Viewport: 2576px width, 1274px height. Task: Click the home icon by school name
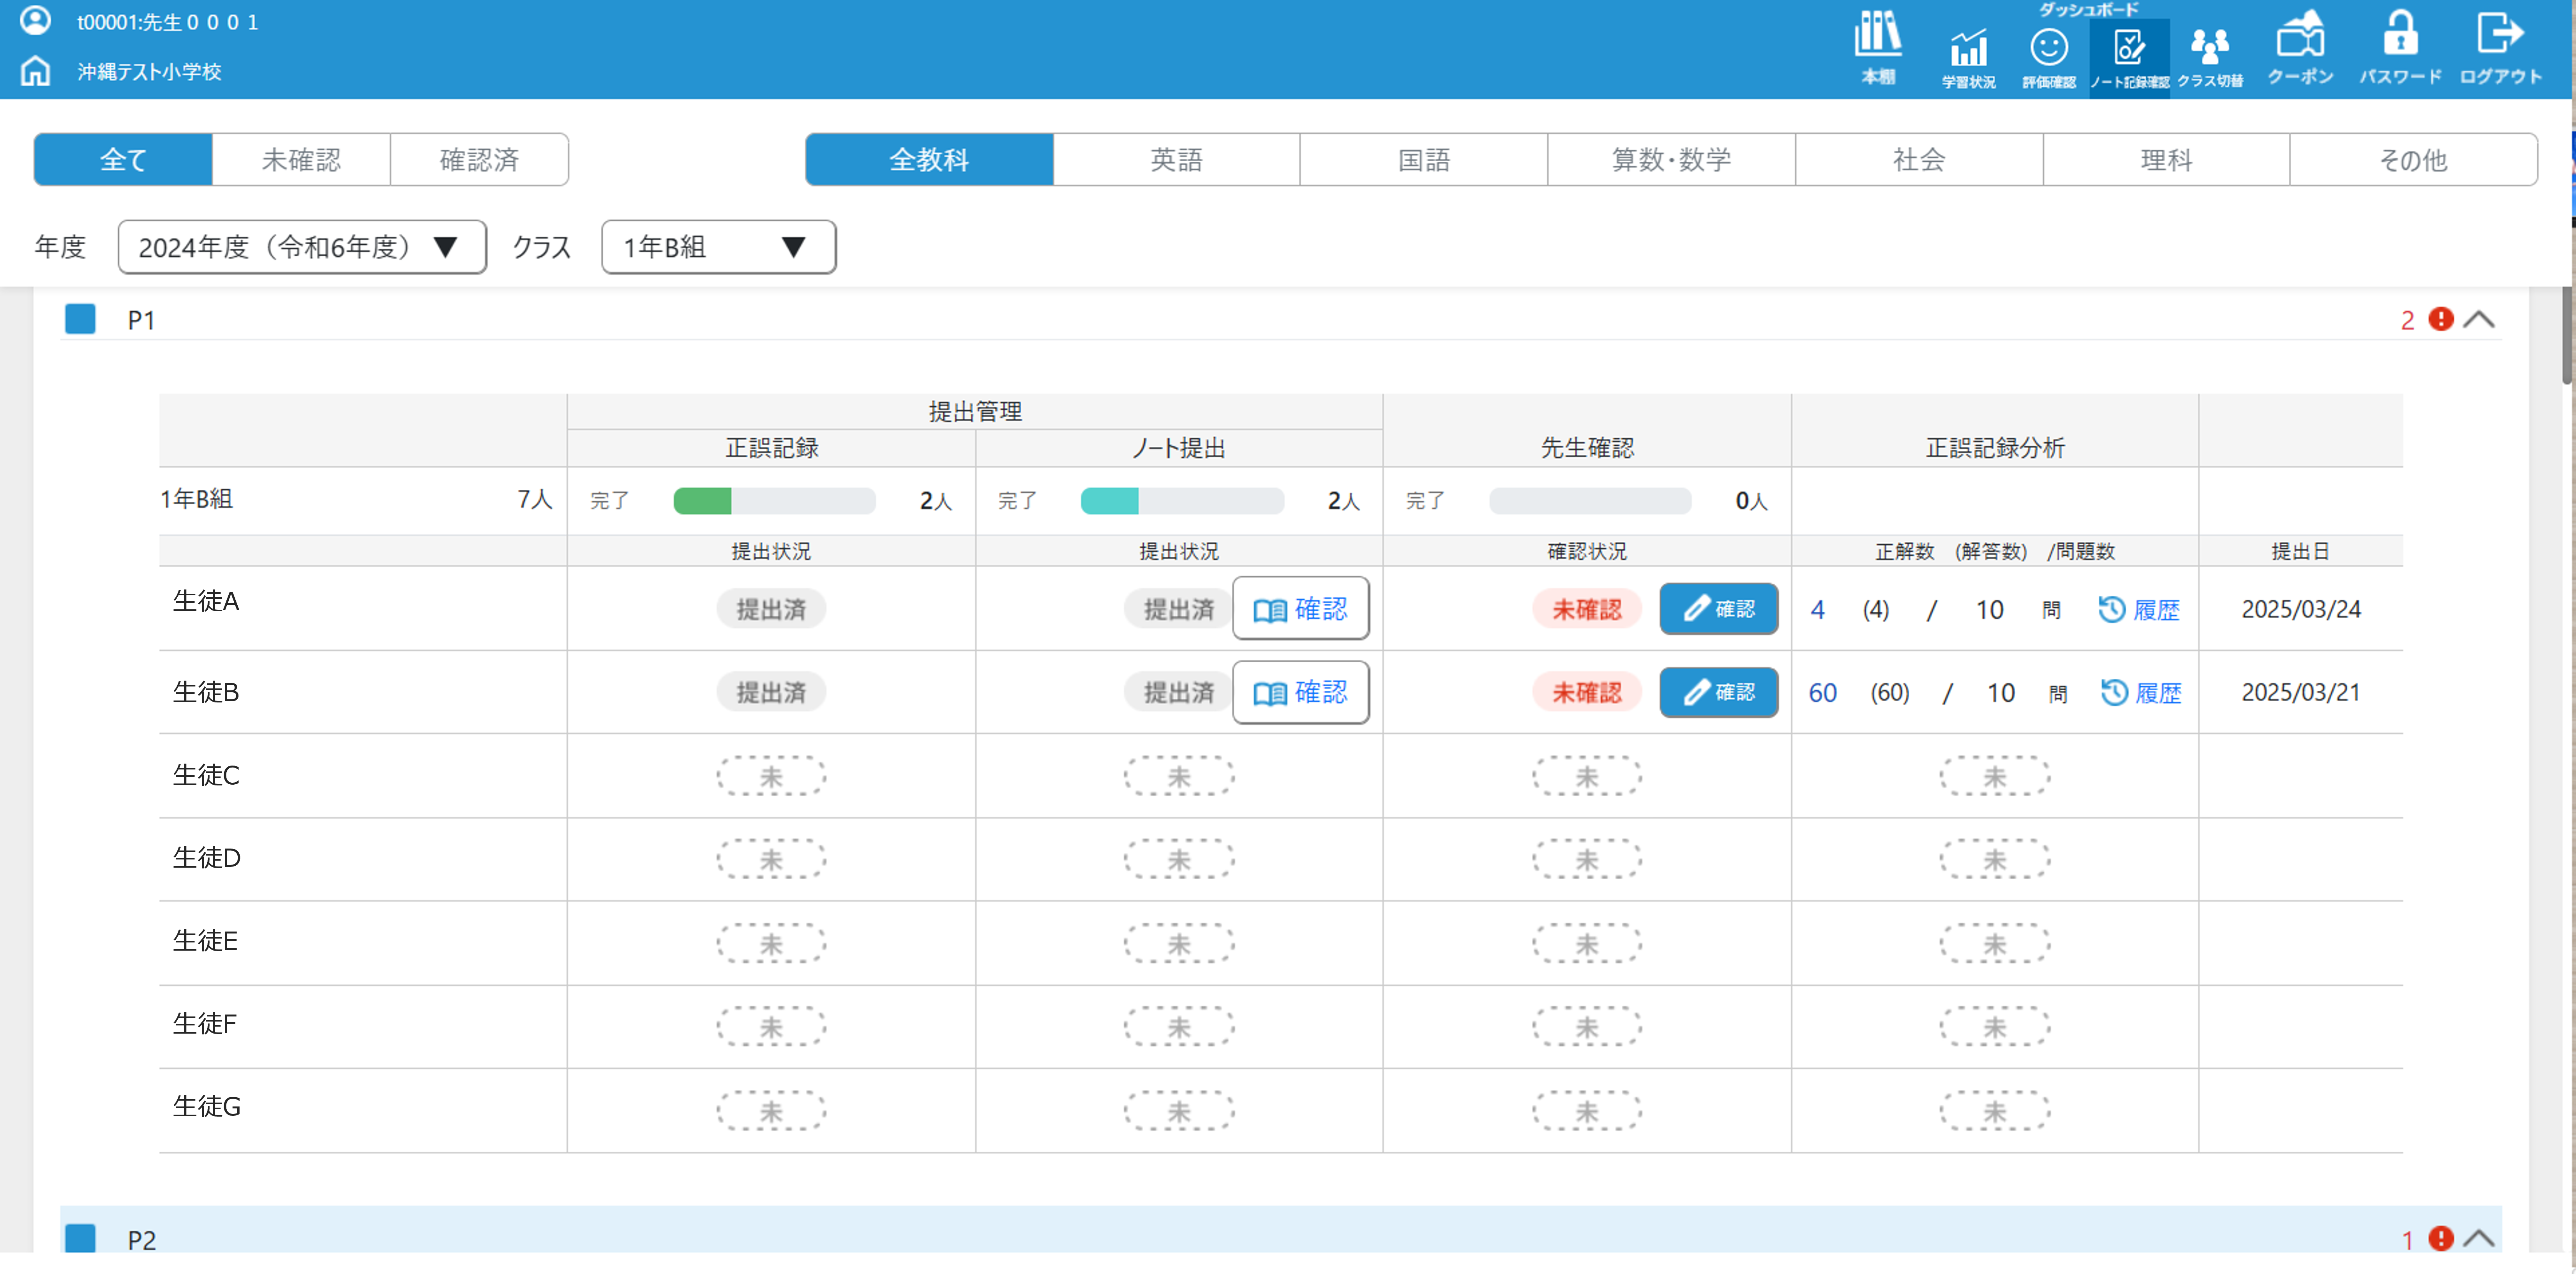36,71
